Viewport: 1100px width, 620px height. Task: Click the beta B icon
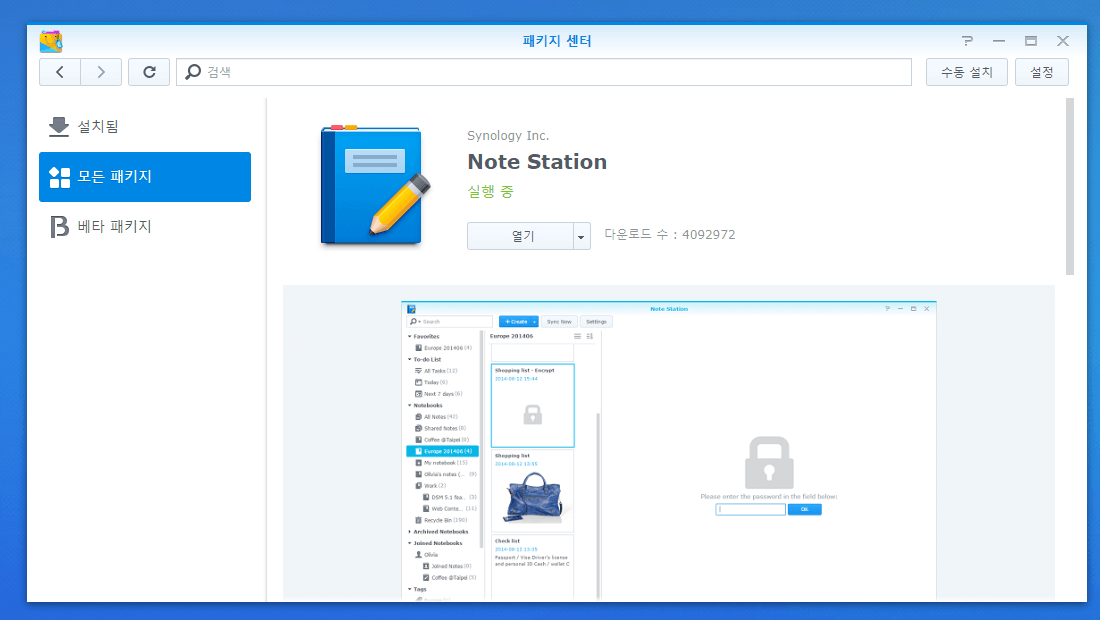(x=60, y=227)
